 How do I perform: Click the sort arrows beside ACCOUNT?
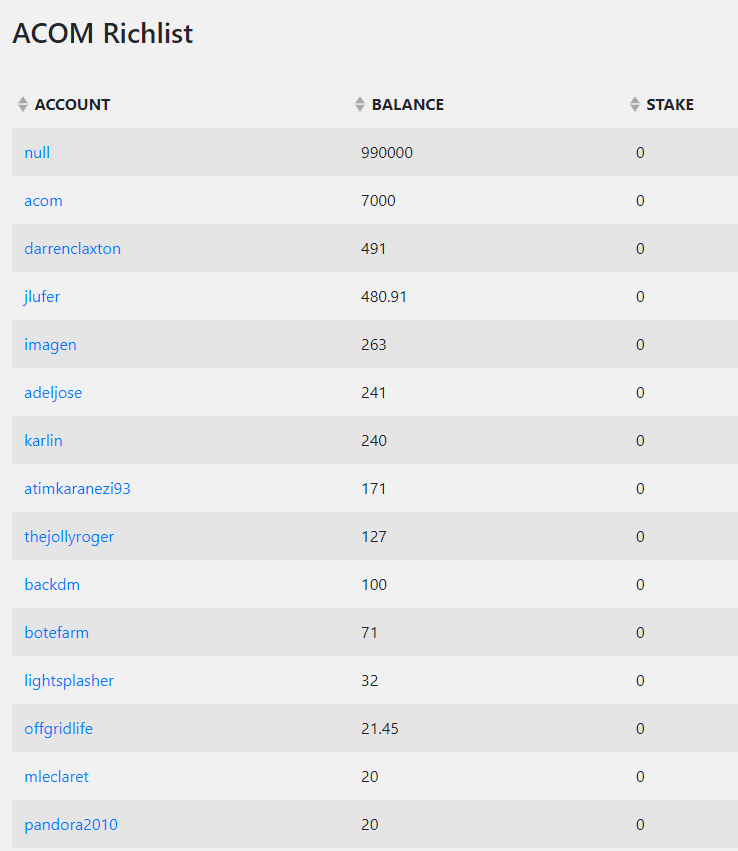coord(22,104)
